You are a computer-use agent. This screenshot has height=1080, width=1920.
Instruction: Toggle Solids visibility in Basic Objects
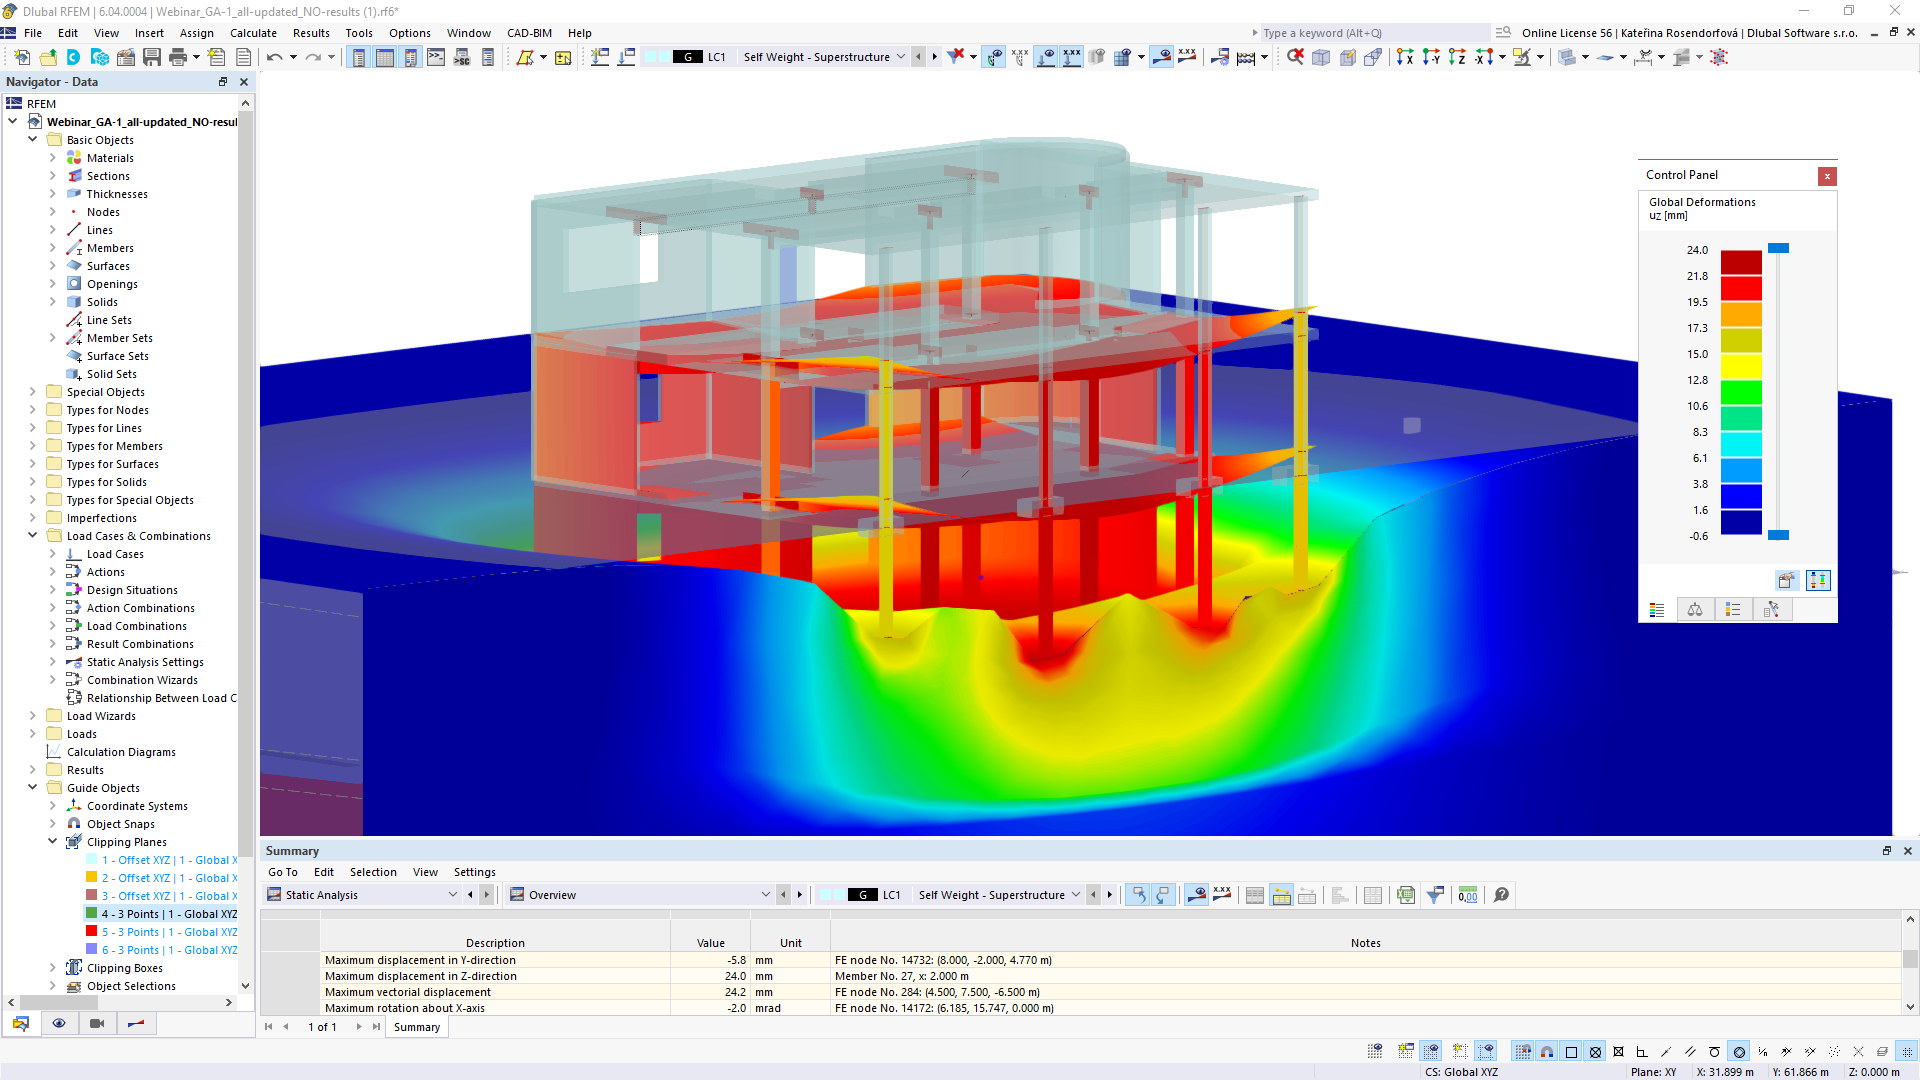(102, 302)
